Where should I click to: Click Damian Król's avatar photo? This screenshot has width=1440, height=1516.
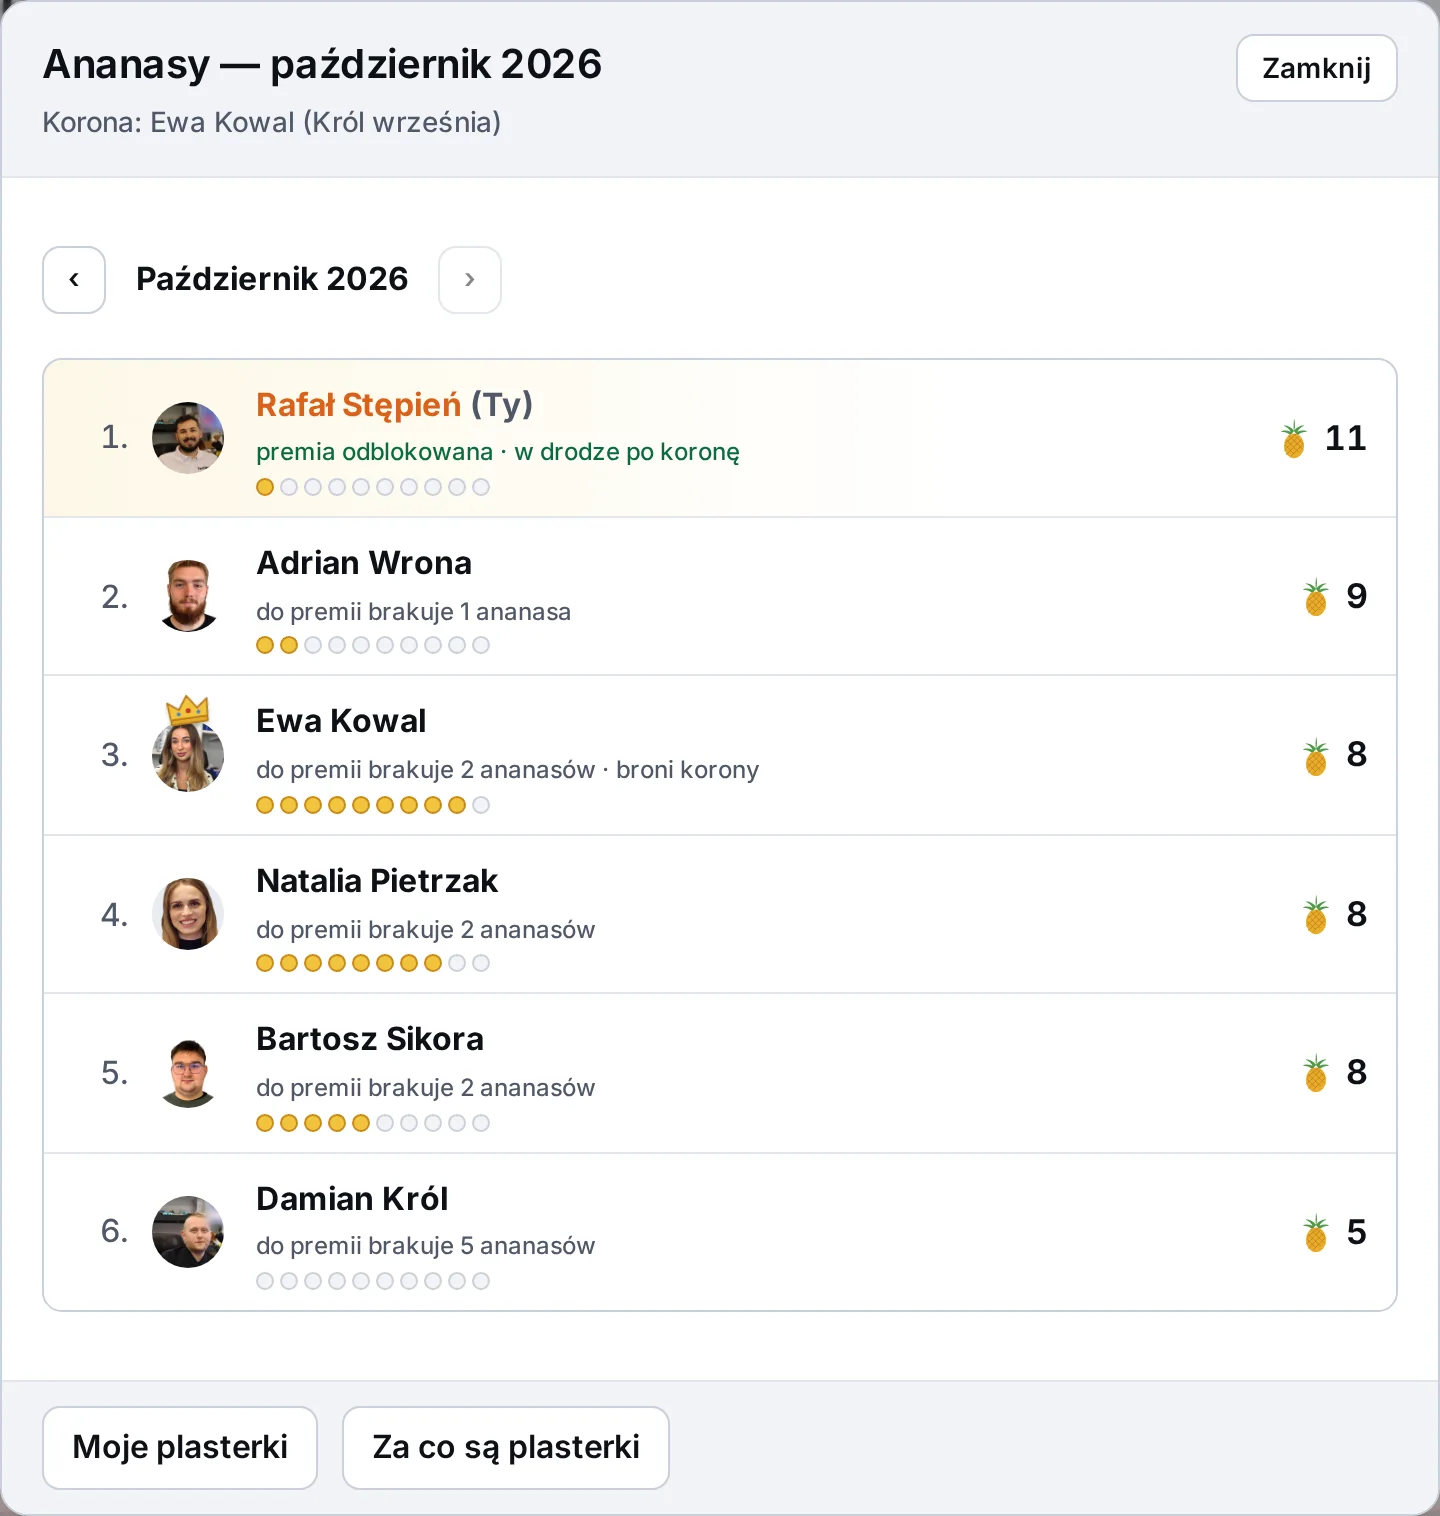click(188, 1232)
